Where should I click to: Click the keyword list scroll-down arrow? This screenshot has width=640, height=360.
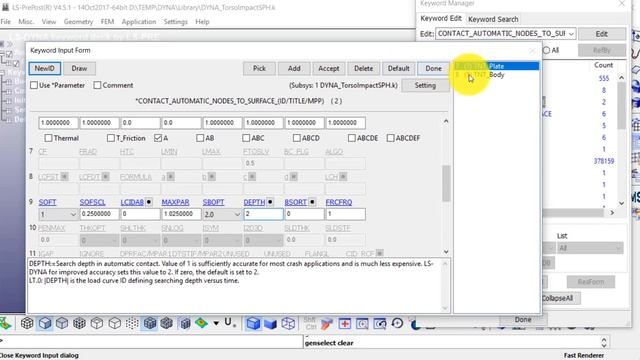pyautogui.click(x=621, y=203)
